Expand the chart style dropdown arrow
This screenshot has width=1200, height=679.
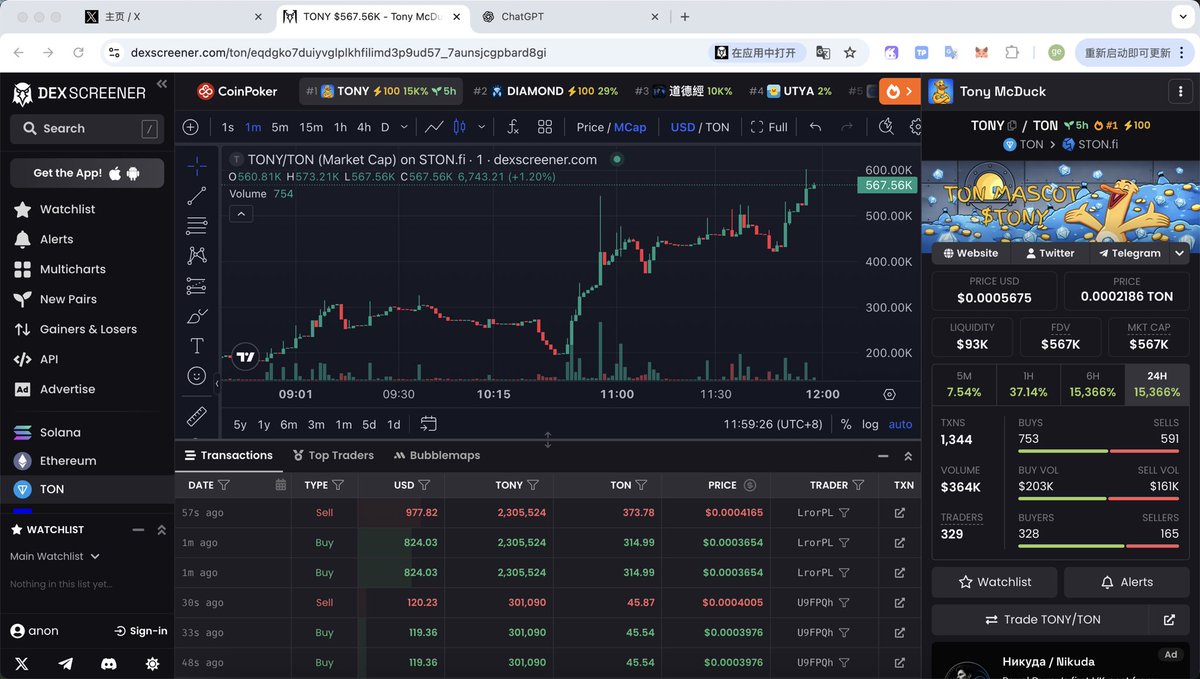pos(482,127)
